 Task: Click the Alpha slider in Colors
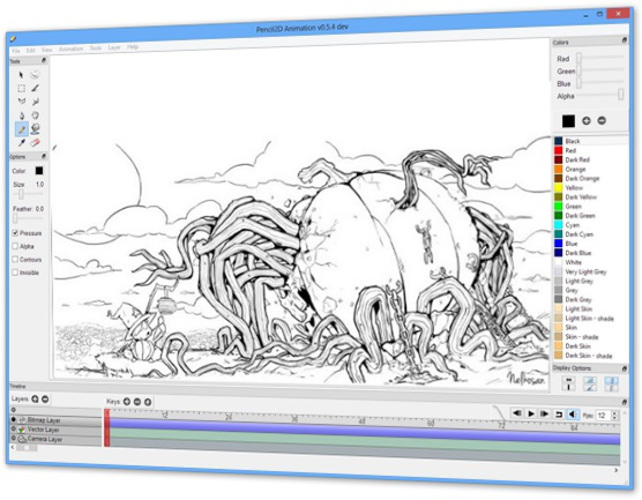601,95
